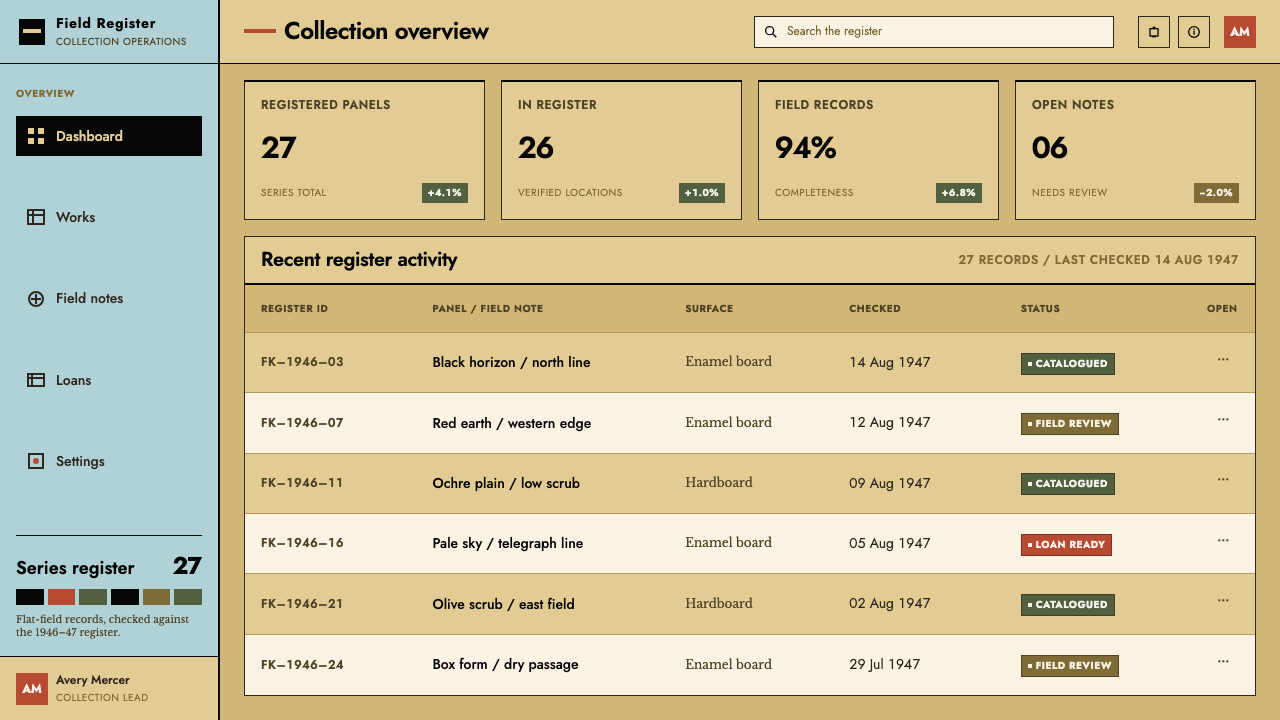Viewport: 1280px width, 720px height.
Task: Select the red swatch in Series register
Action: tap(62, 597)
